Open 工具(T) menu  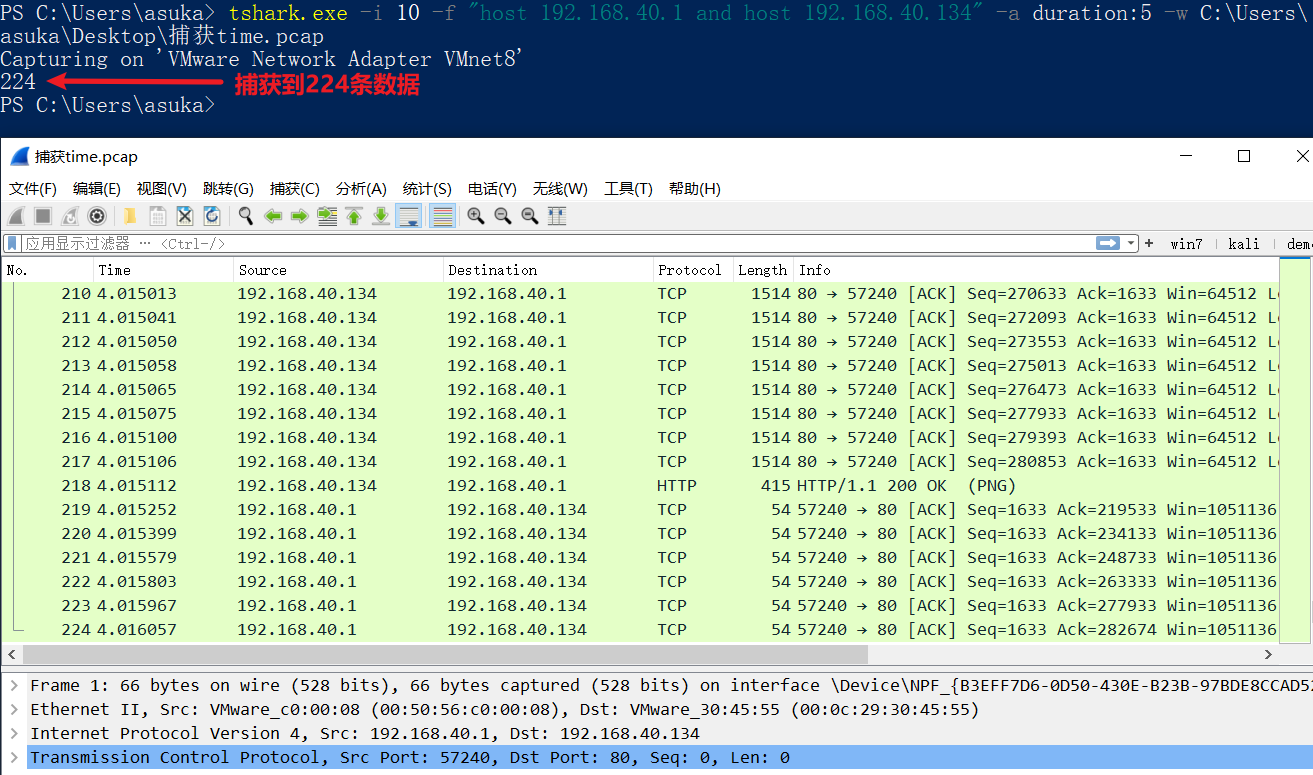coord(628,189)
